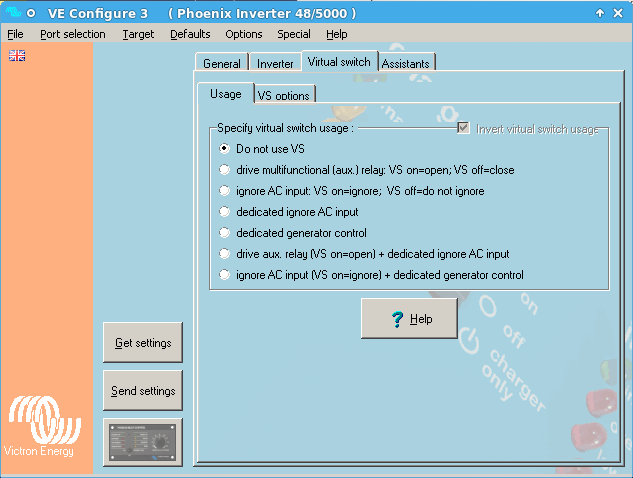633x478 pixels.
Task: Open the Target menu
Action: pyautogui.click(x=138, y=34)
